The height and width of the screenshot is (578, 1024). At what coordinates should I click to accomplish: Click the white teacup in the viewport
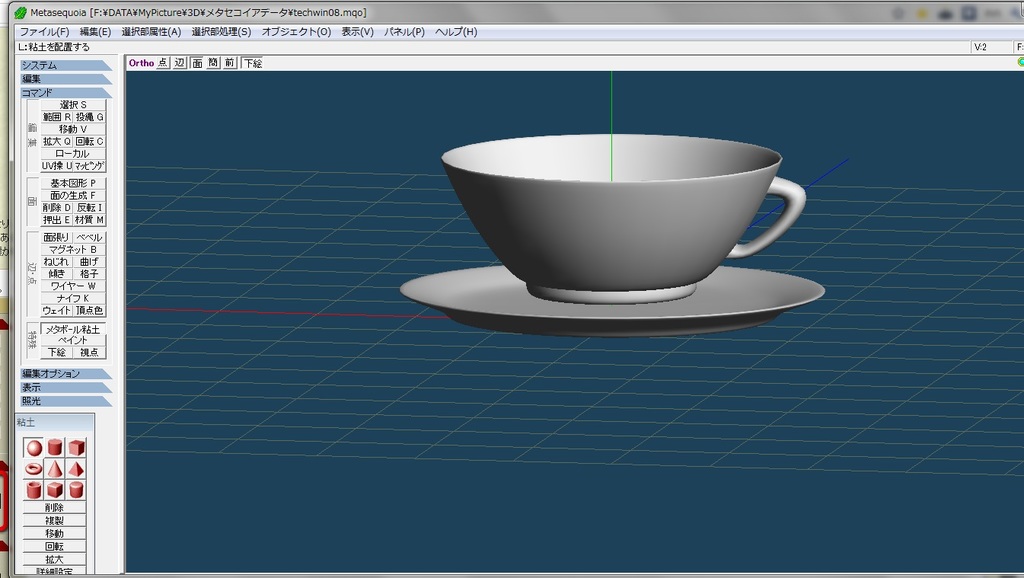pyautogui.click(x=610, y=225)
